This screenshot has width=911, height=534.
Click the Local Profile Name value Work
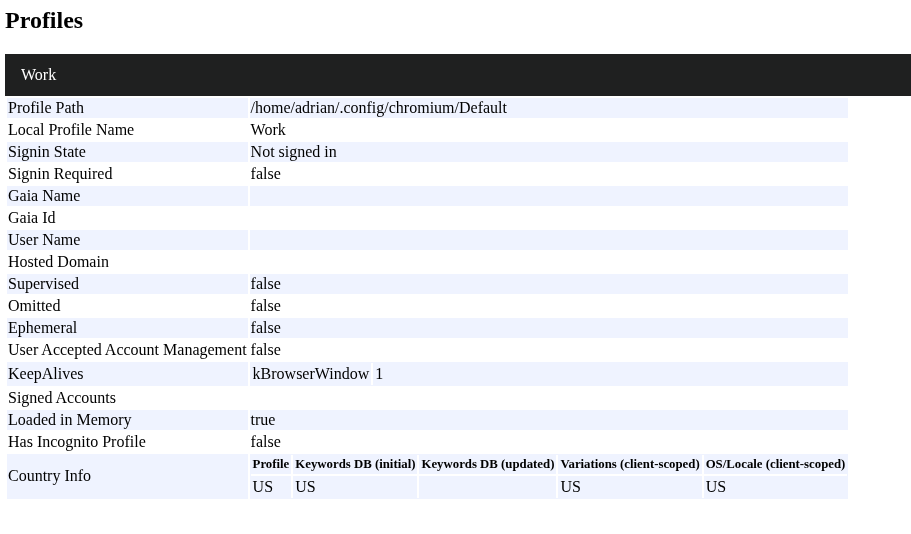coord(268,130)
